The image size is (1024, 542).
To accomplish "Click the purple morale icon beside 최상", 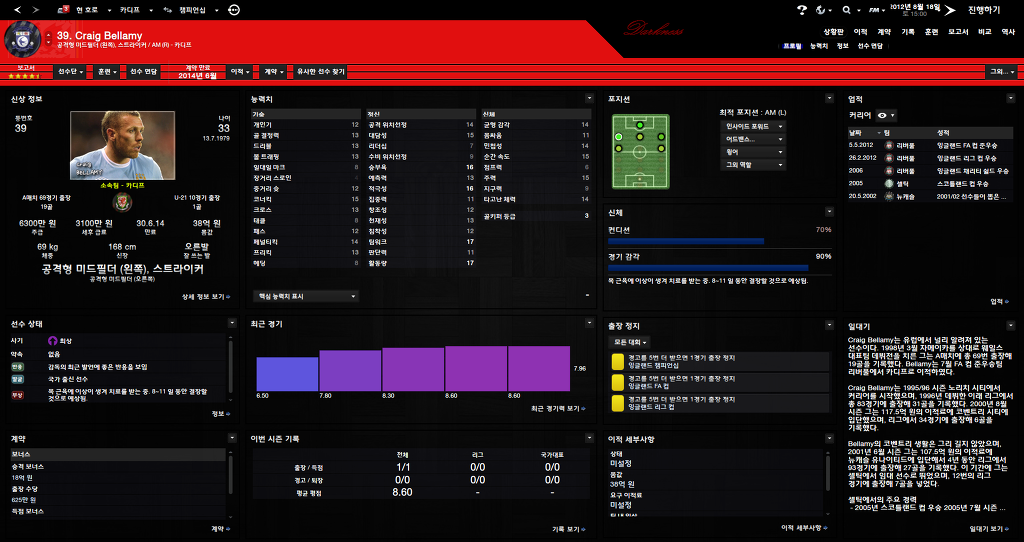I will (53, 341).
